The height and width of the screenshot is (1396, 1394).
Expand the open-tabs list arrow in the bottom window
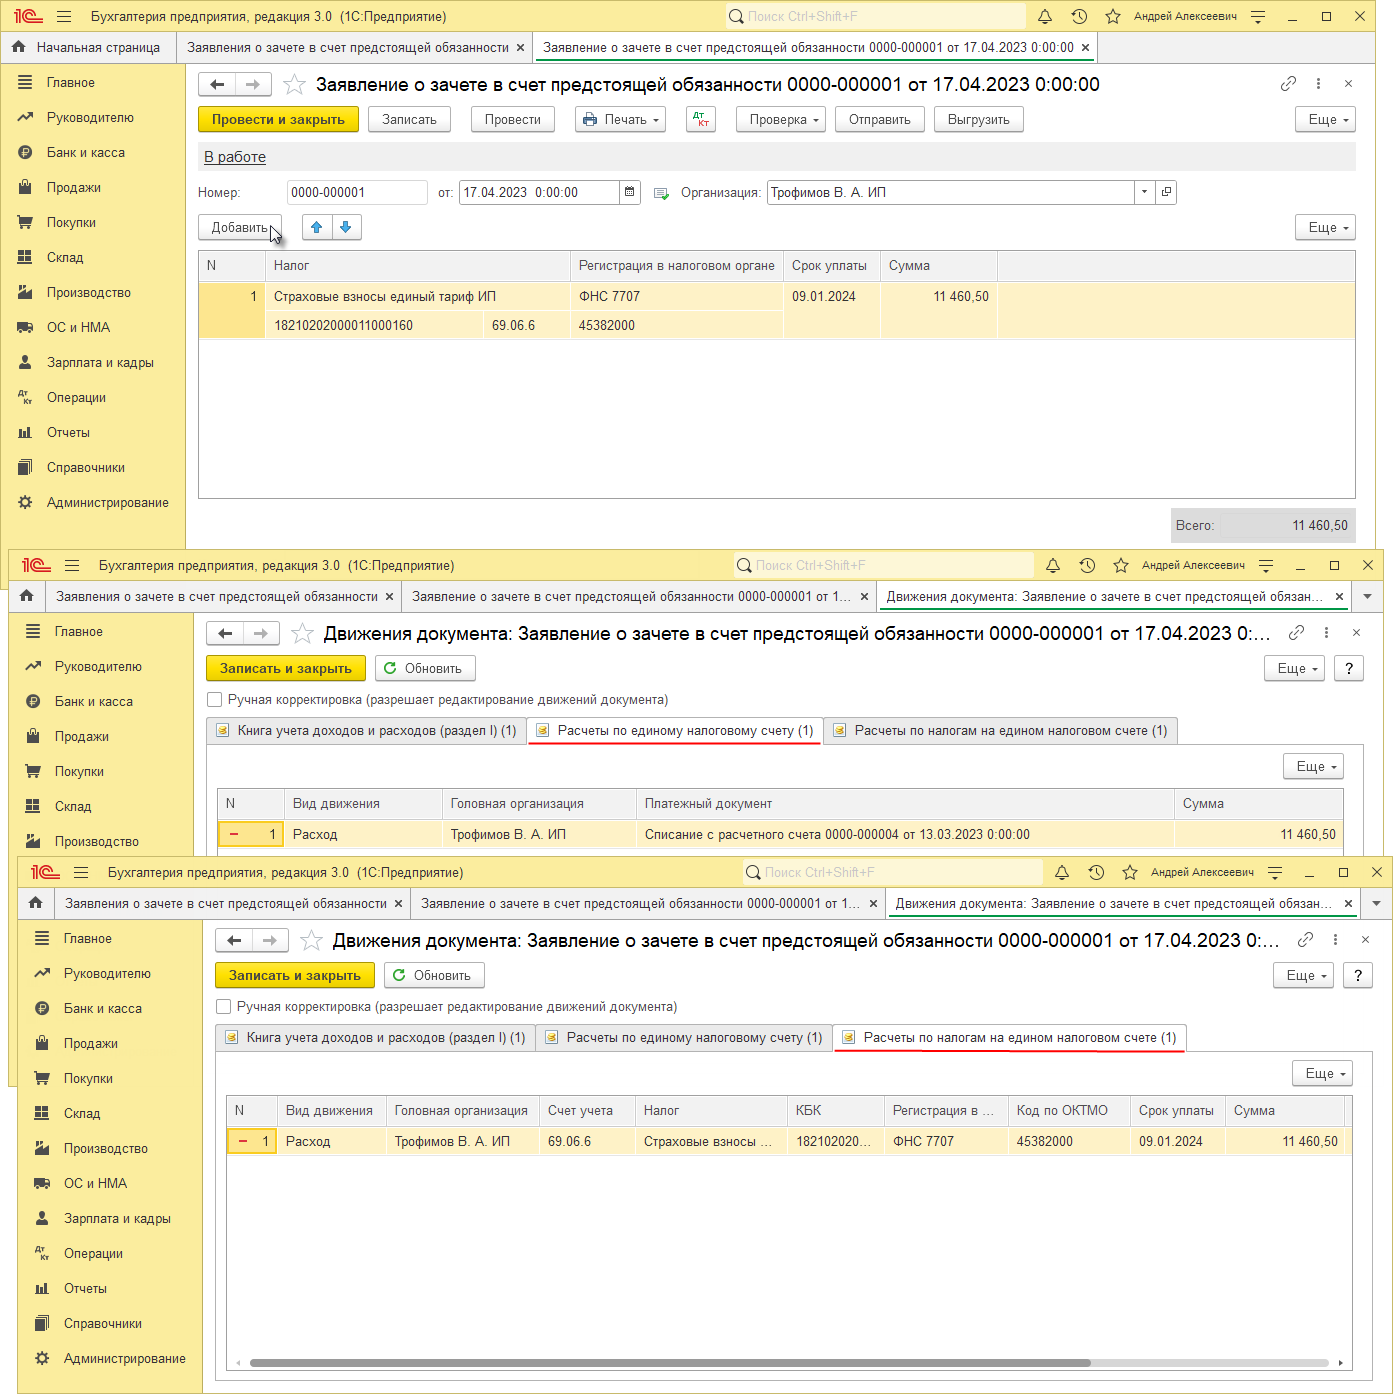pos(1376,904)
